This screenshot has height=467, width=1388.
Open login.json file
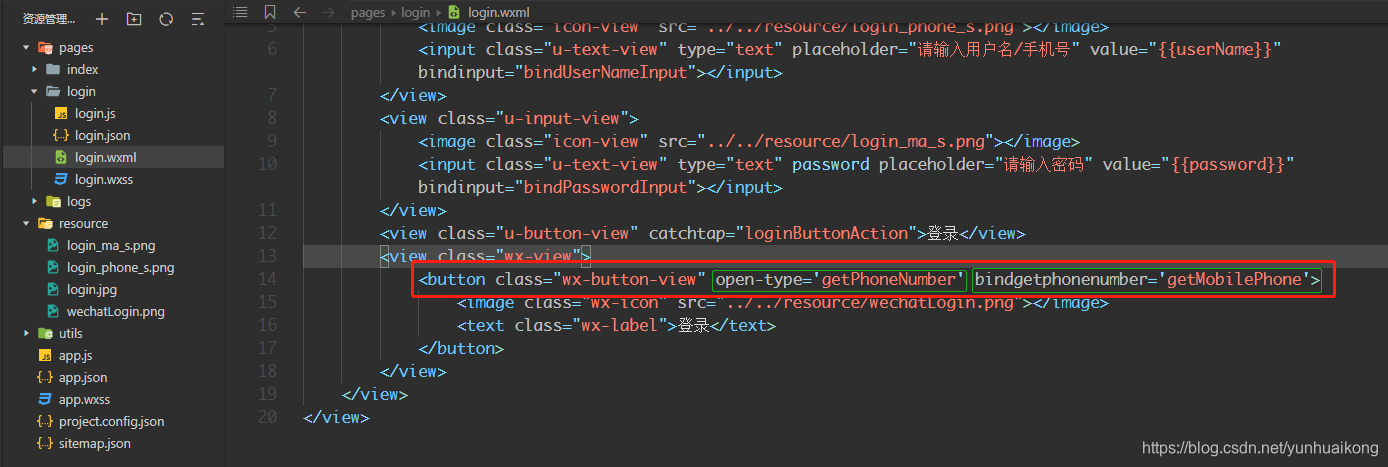coord(102,135)
